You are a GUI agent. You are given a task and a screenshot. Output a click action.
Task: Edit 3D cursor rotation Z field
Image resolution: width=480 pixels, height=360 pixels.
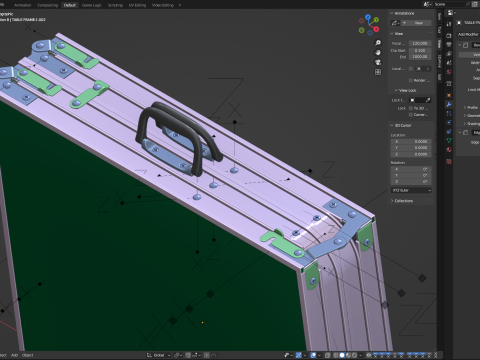point(411,182)
